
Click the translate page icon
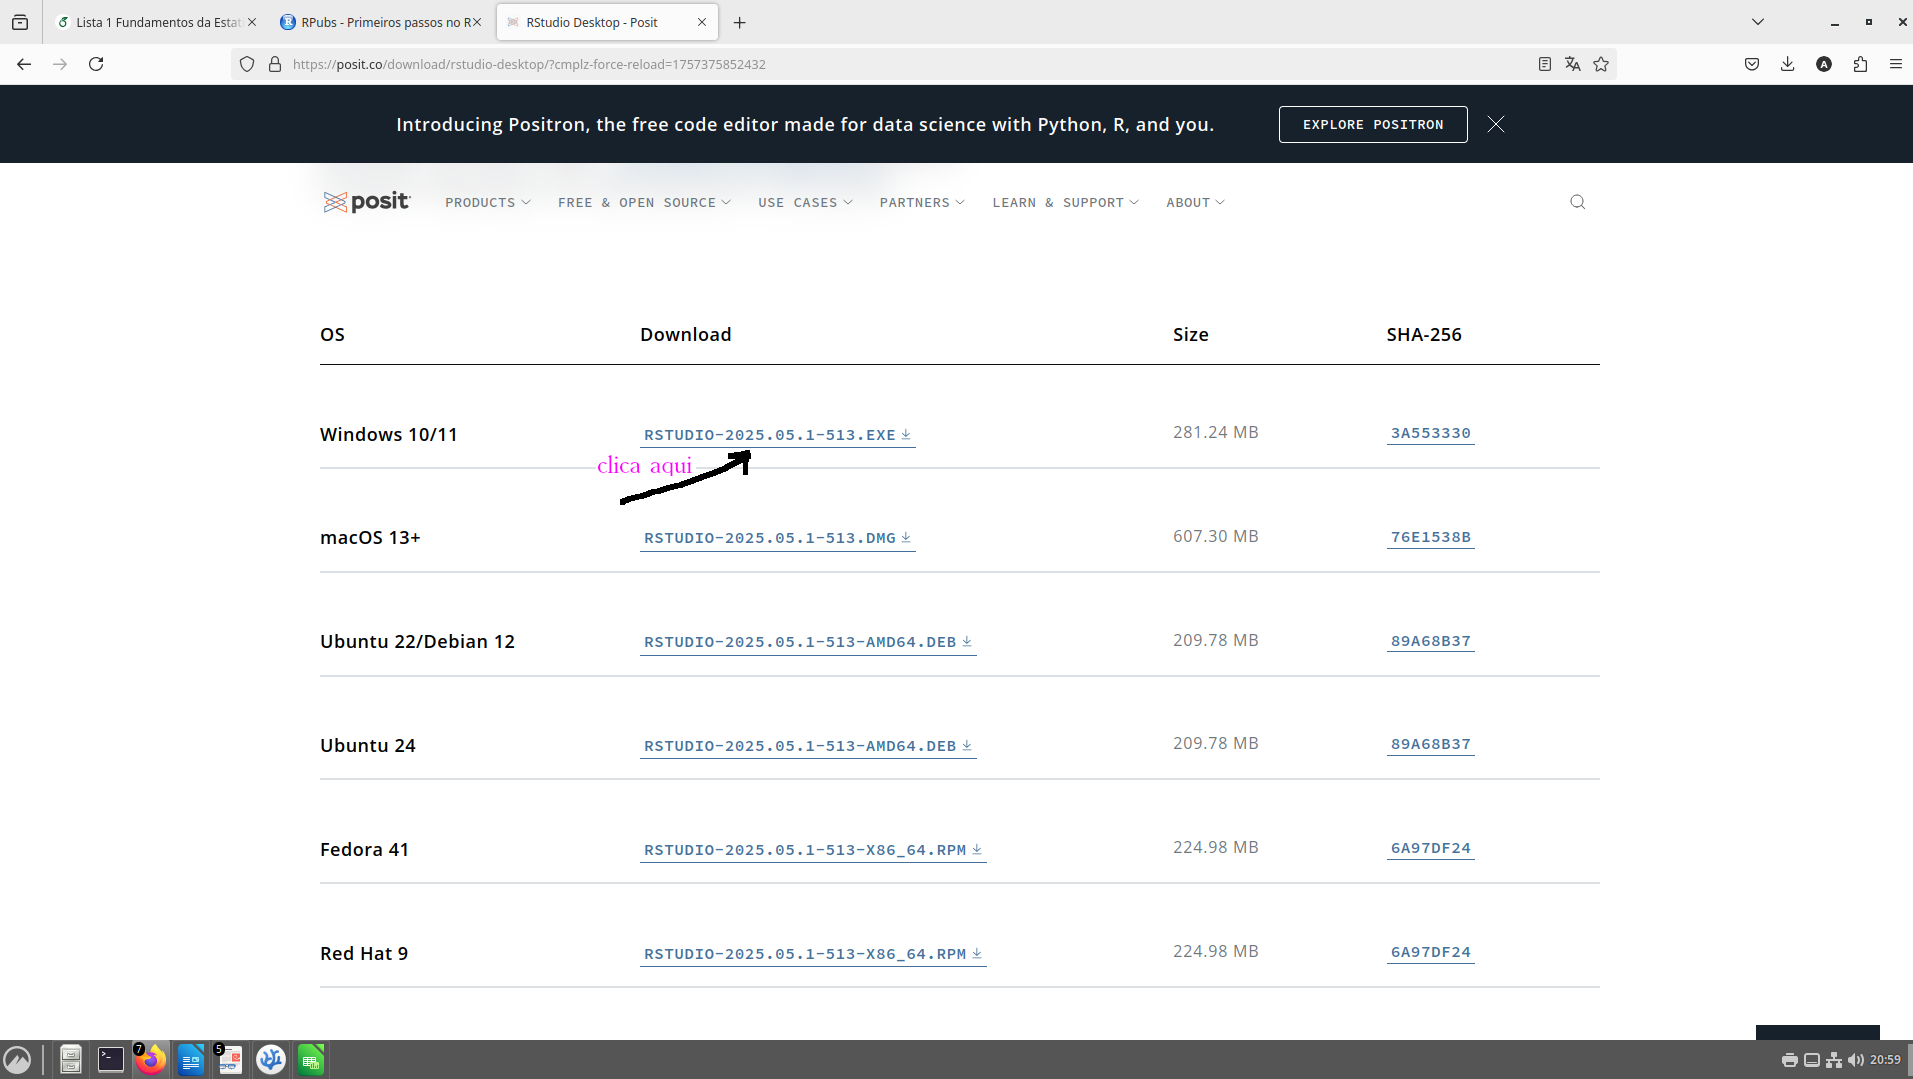point(1572,64)
